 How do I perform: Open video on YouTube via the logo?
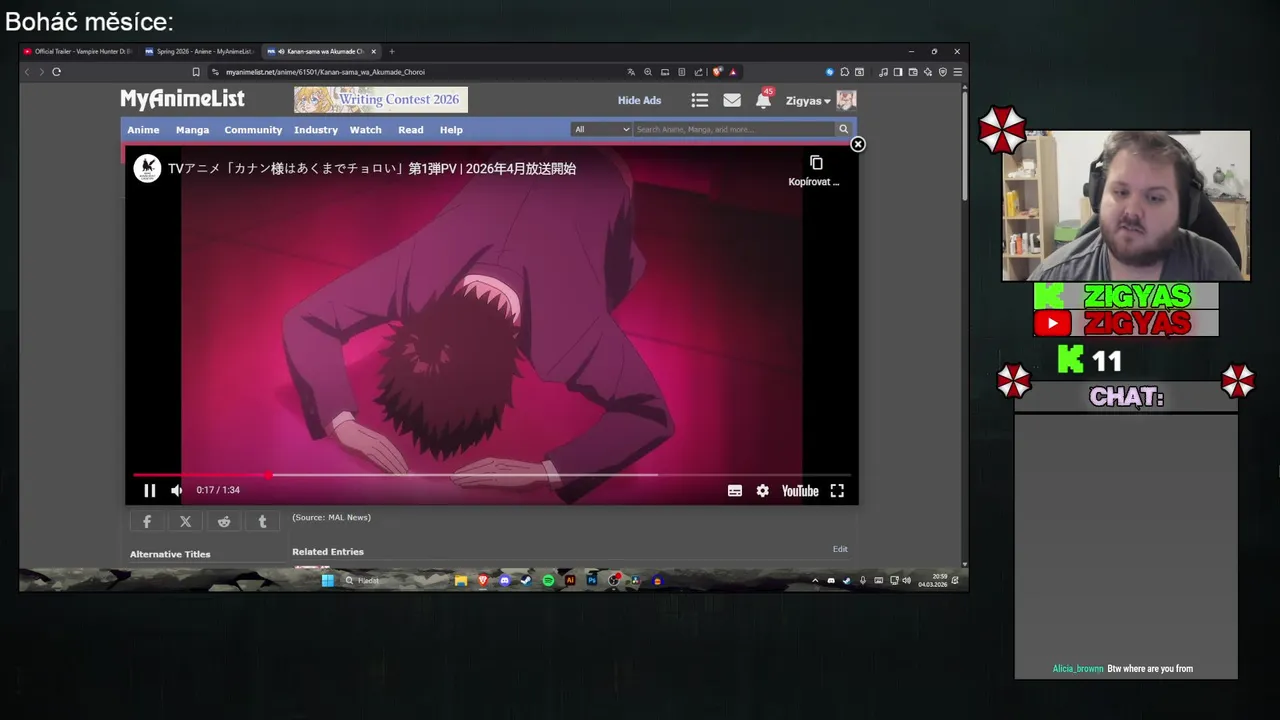point(800,491)
